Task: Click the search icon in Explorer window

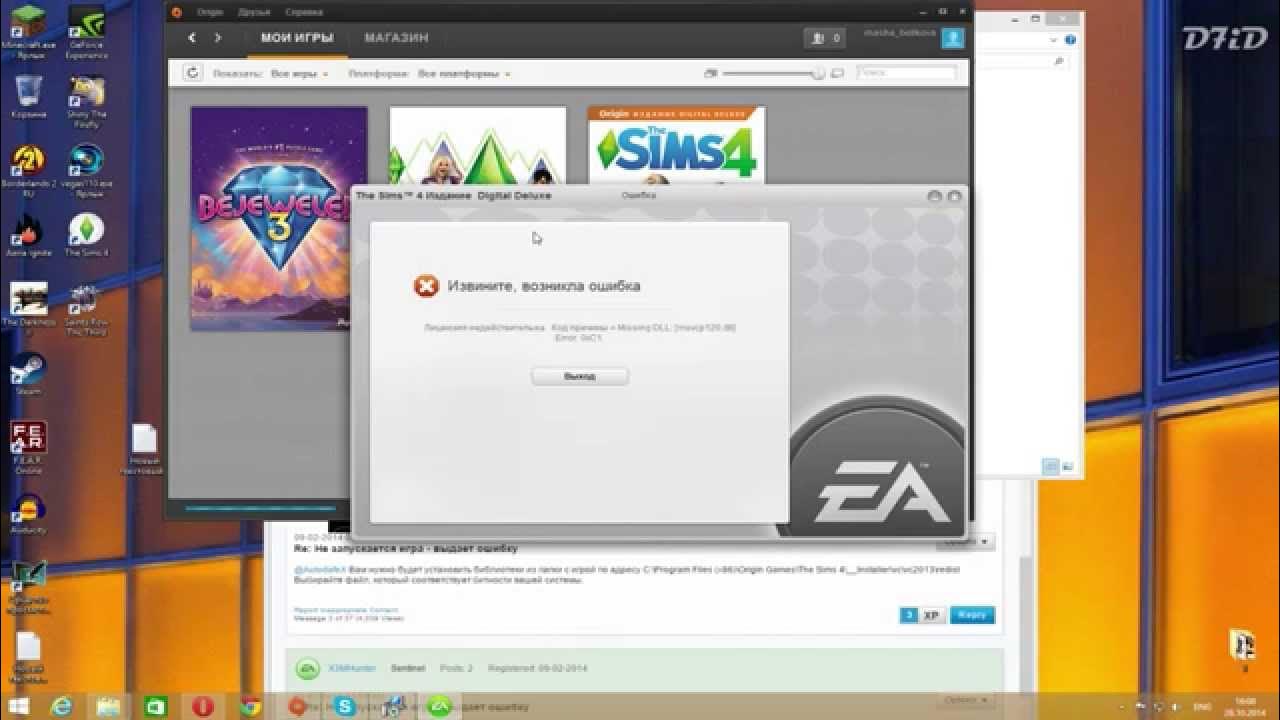Action: (1058, 62)
